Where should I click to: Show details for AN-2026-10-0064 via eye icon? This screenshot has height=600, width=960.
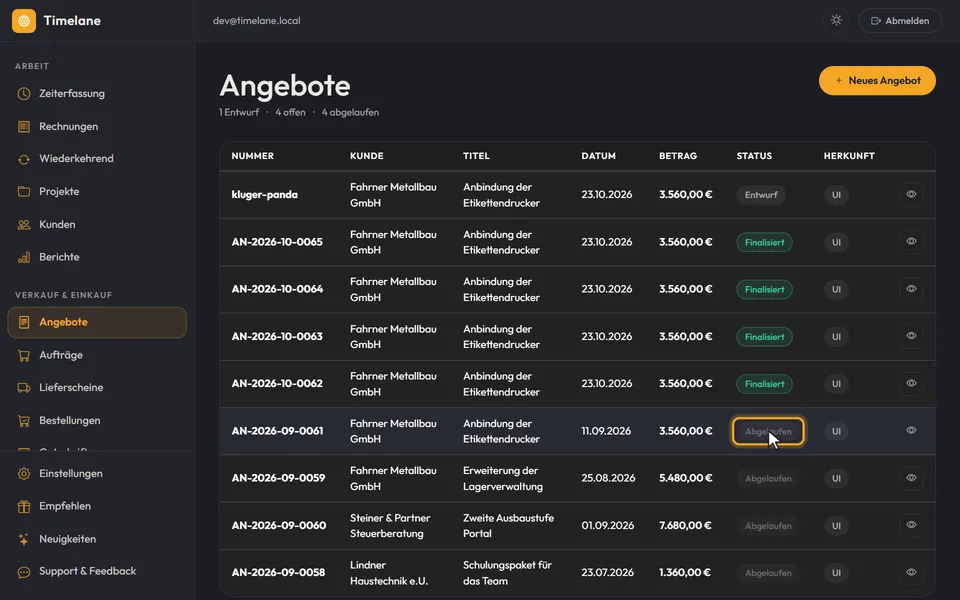pyautogui.click(x=911, y=288)
